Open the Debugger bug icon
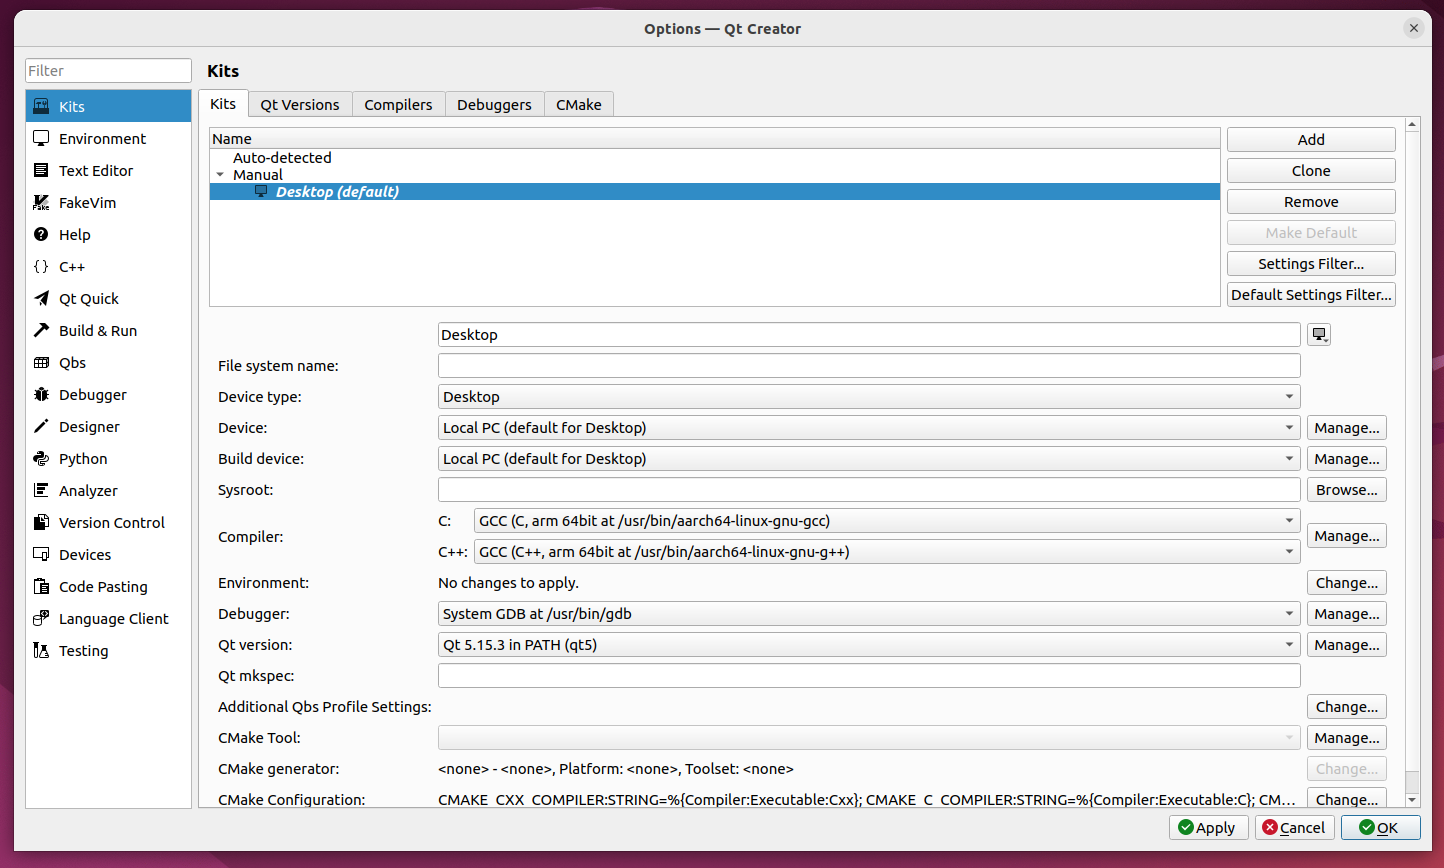1444x868 pixels. pos(41,394)
